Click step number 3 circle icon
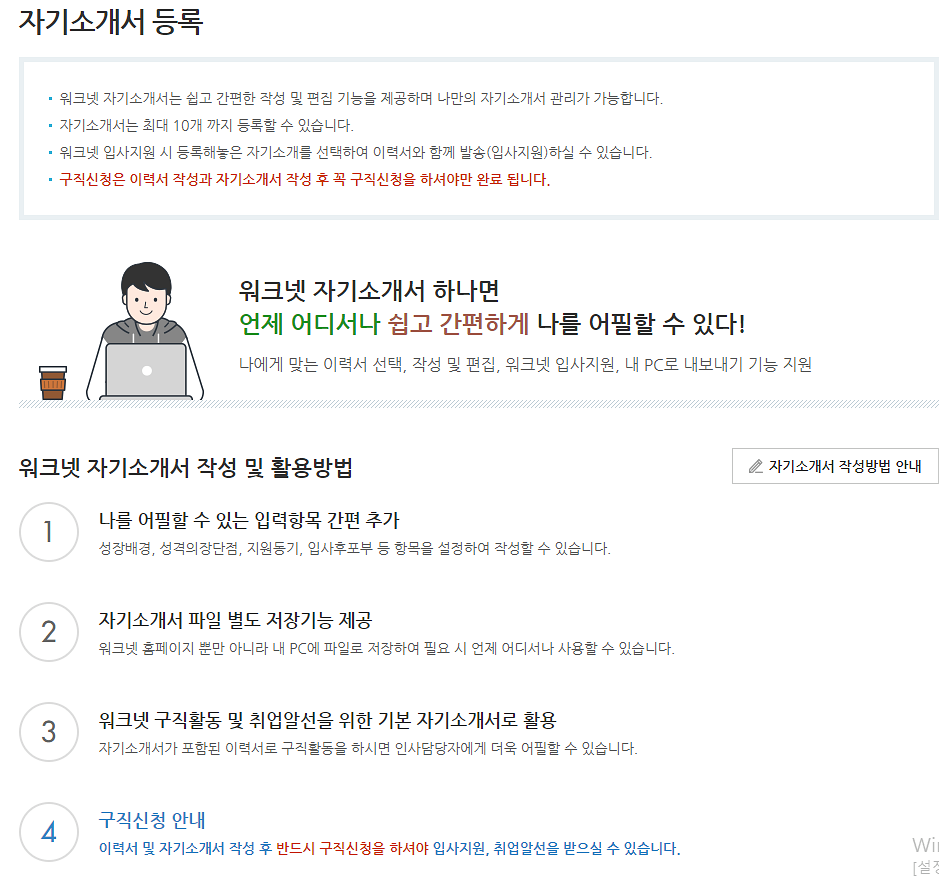Image resolution: width=939 pixels, height=894 pixels. [x=49, y=732]
